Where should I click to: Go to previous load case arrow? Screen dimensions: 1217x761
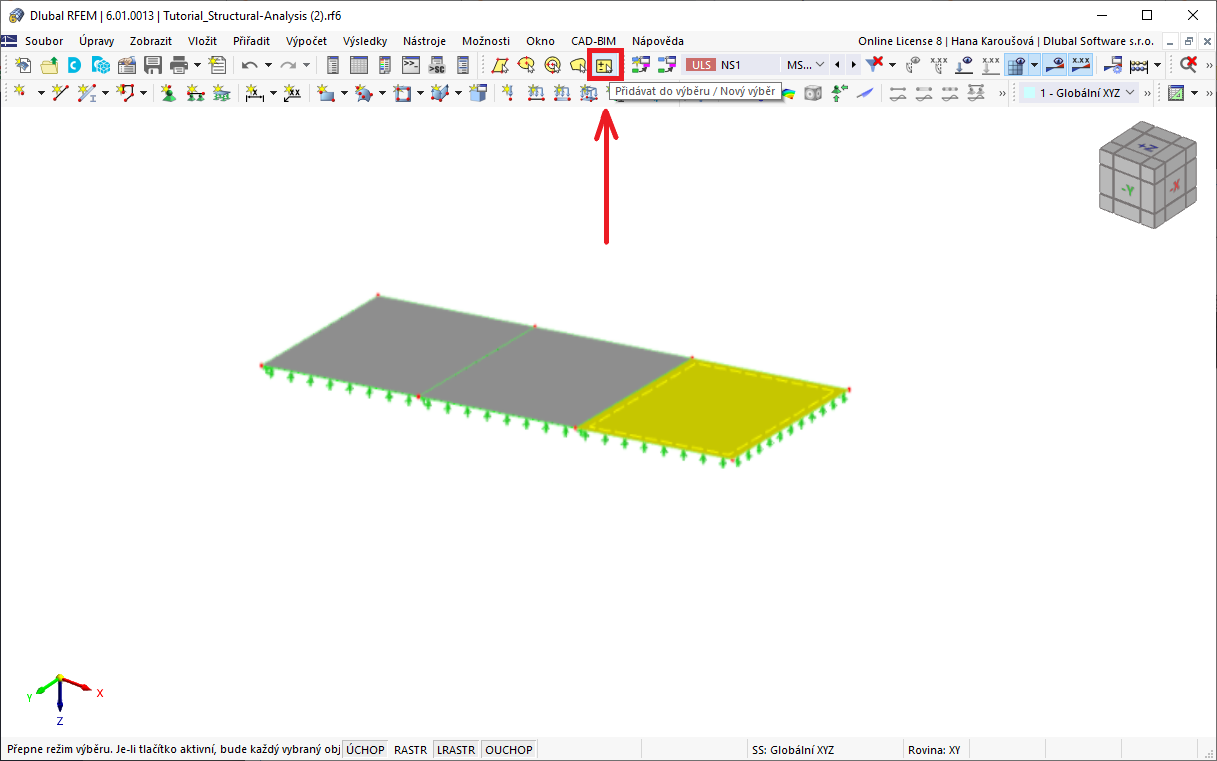click(x=837, y=65)
